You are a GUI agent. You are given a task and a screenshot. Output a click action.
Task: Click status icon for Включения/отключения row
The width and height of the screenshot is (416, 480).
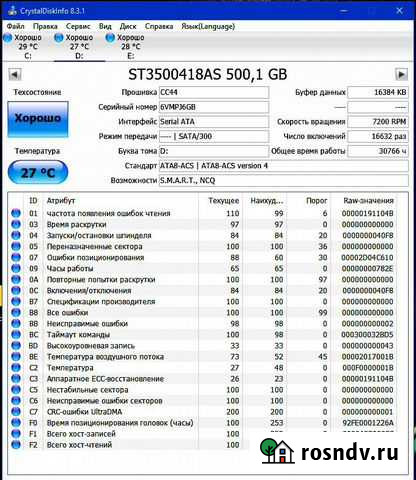tap(16, 290)
